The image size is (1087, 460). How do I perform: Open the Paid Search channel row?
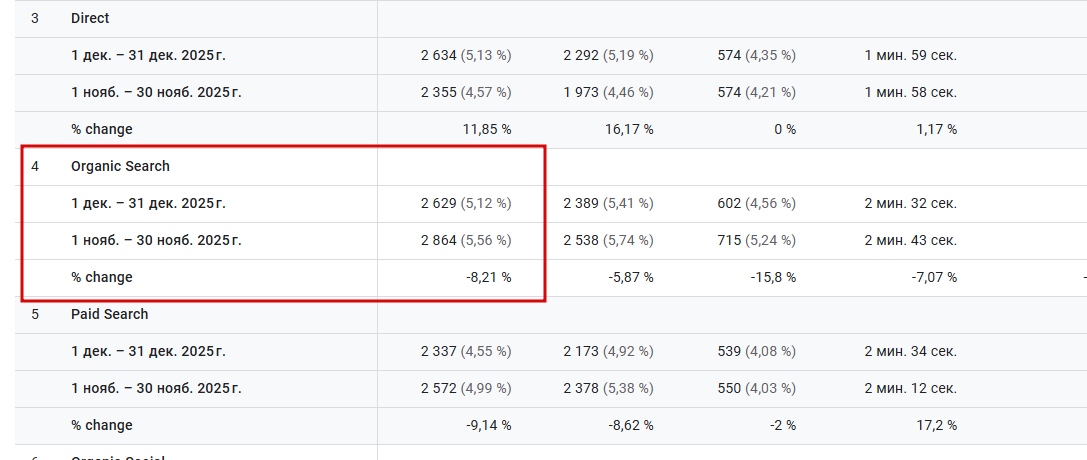coord(109,314)
